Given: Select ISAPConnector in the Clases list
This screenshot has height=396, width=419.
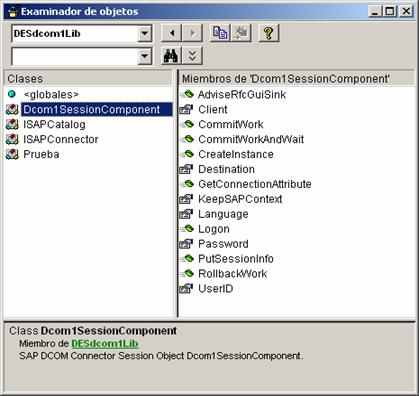Looking at the screenshot, I should (x=61, y=139).
